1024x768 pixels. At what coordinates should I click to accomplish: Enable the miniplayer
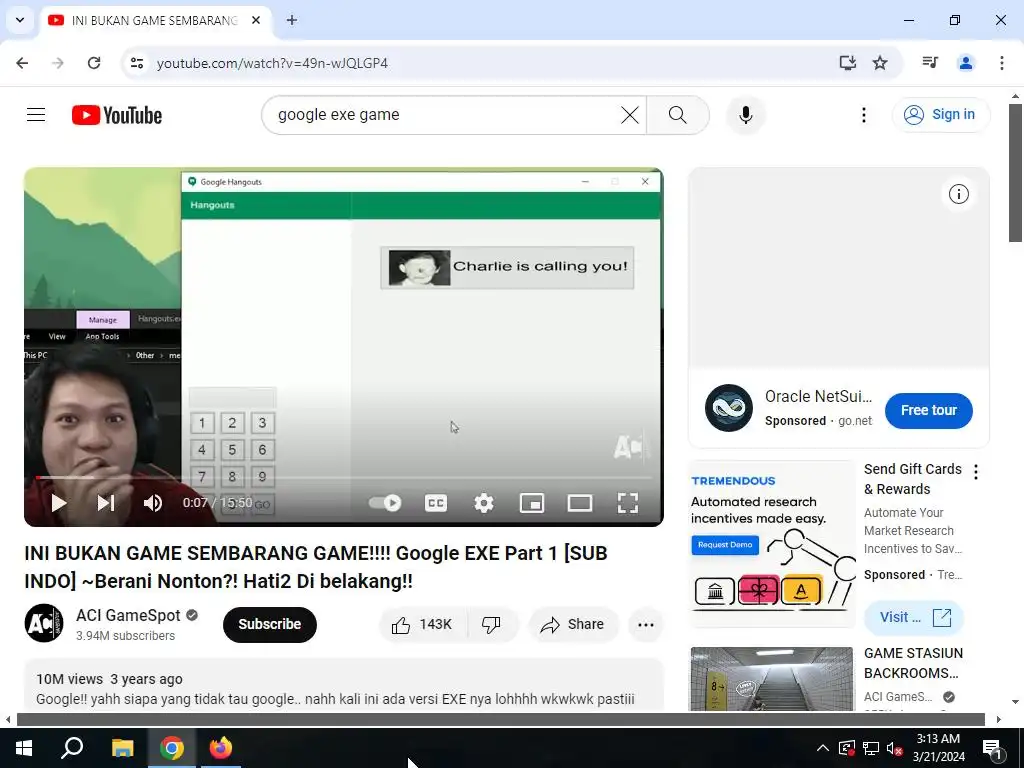pos(532,503)
